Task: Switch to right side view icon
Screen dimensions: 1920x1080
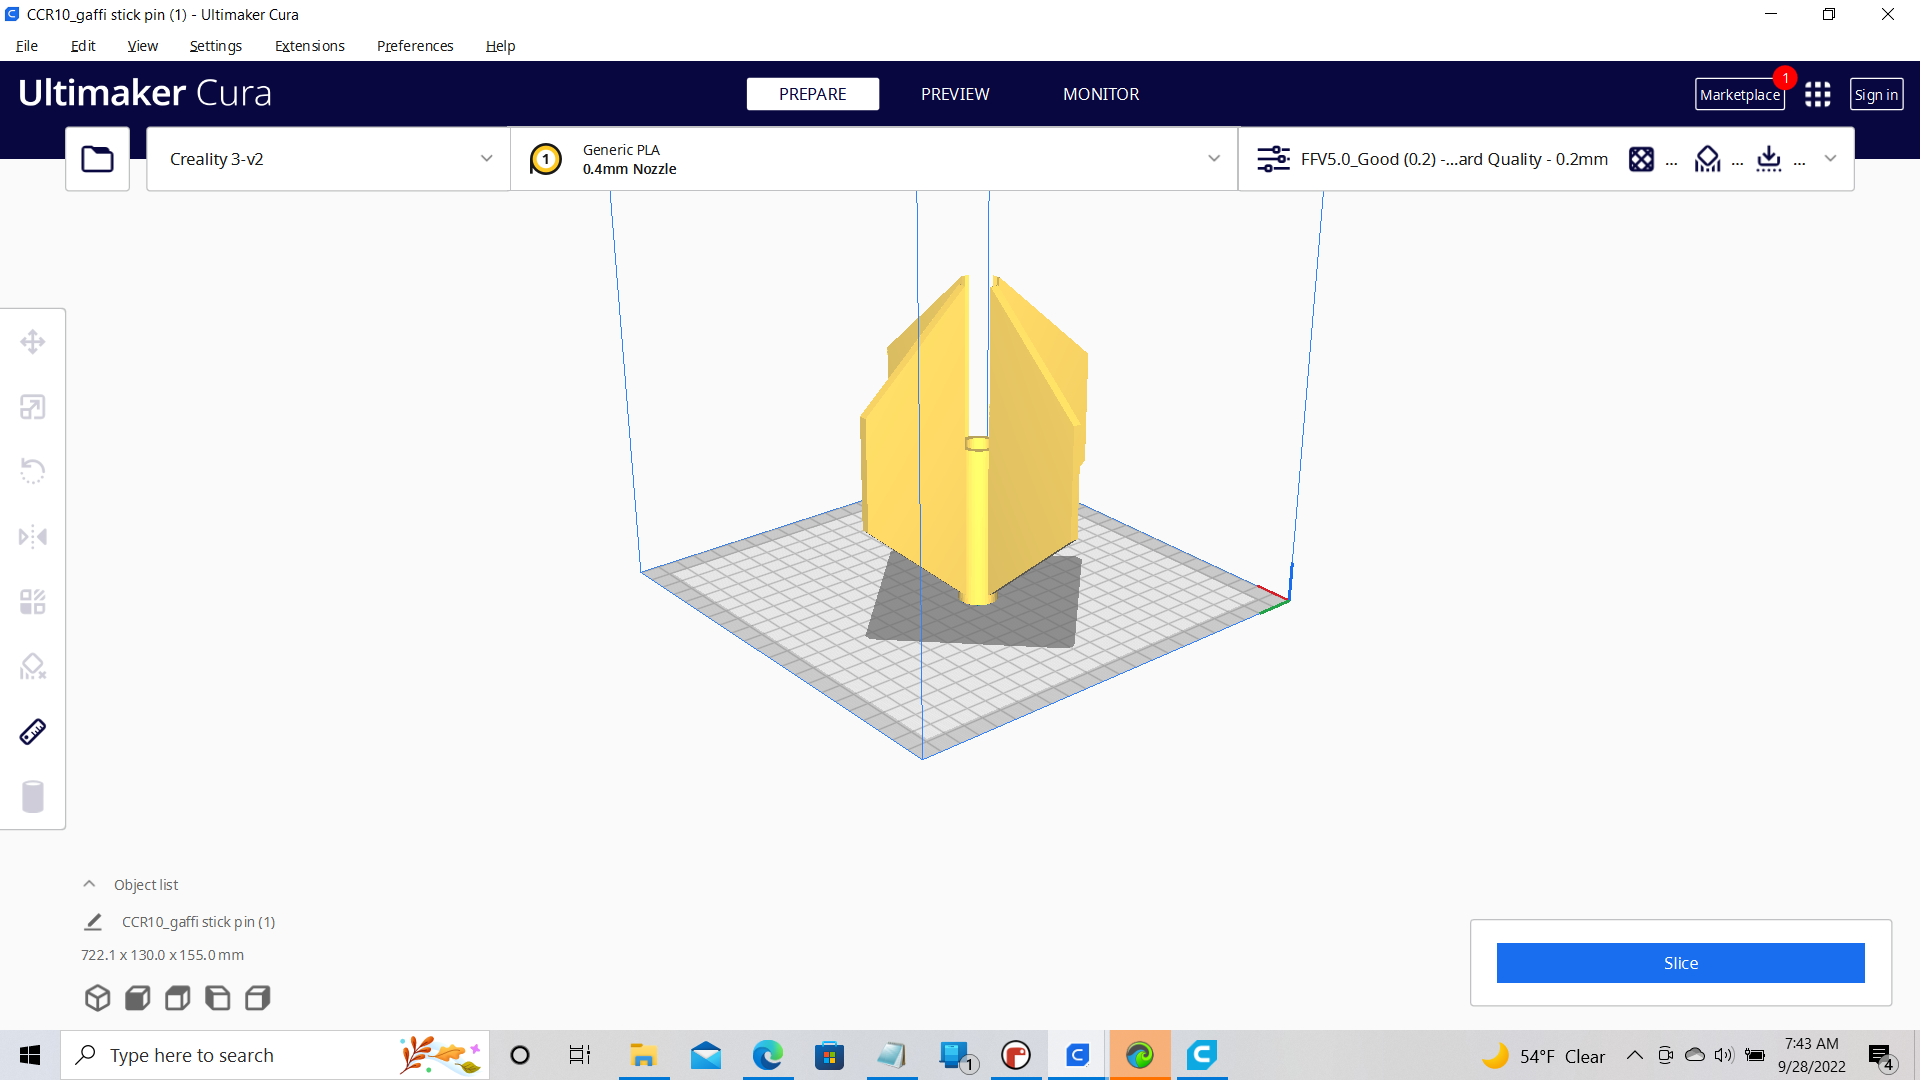Action: [258, 998]
